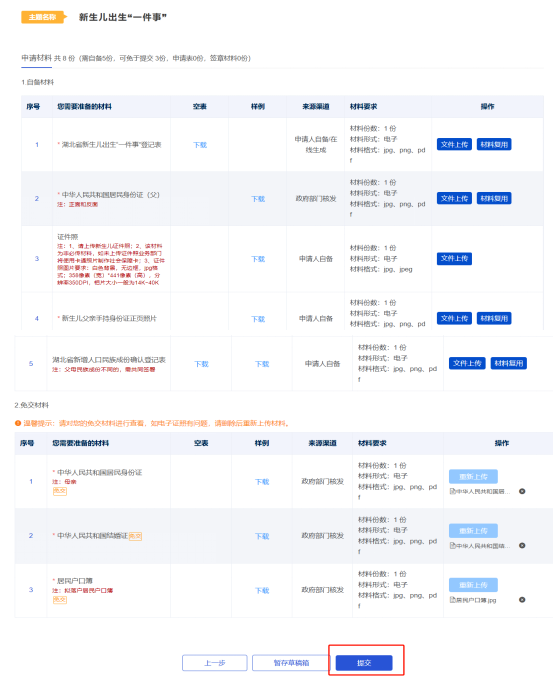Click 文件上传 for father holding ID photo
Screen dimensions: 555x680
454,318
